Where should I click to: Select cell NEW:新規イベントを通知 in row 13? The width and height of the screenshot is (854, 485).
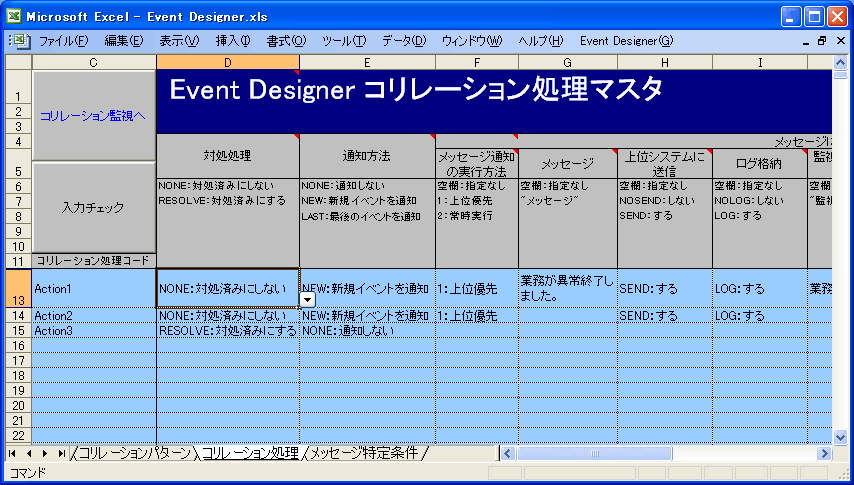(x=367, y=288)
